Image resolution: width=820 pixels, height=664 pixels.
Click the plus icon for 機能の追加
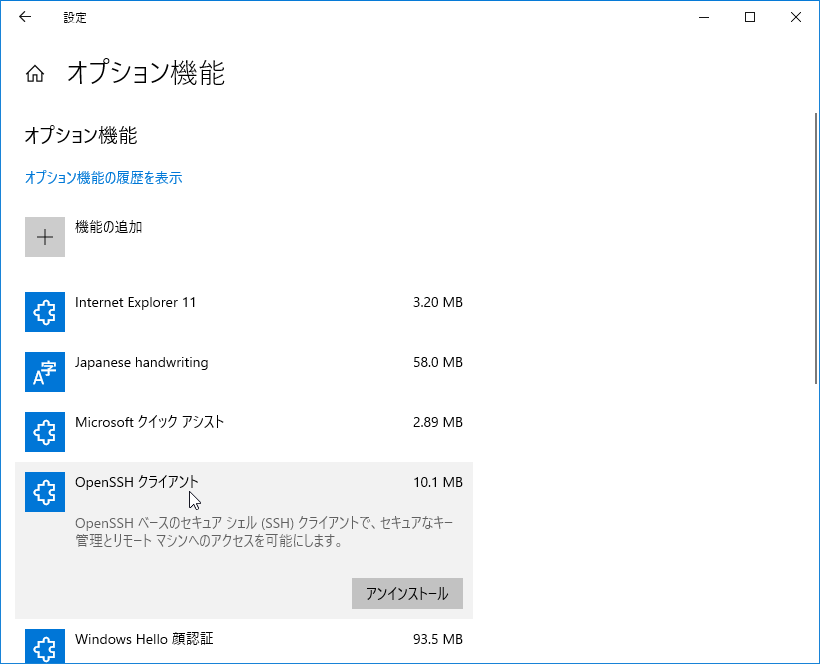45,237
